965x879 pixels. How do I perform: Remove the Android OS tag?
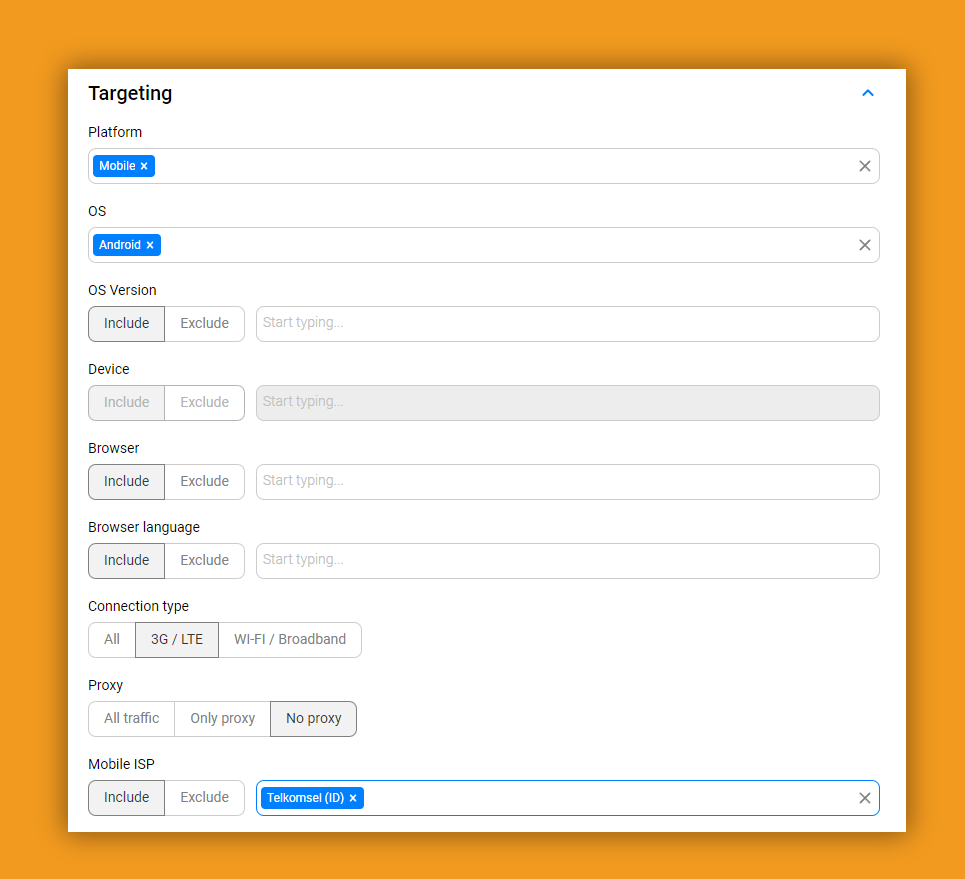150,245
